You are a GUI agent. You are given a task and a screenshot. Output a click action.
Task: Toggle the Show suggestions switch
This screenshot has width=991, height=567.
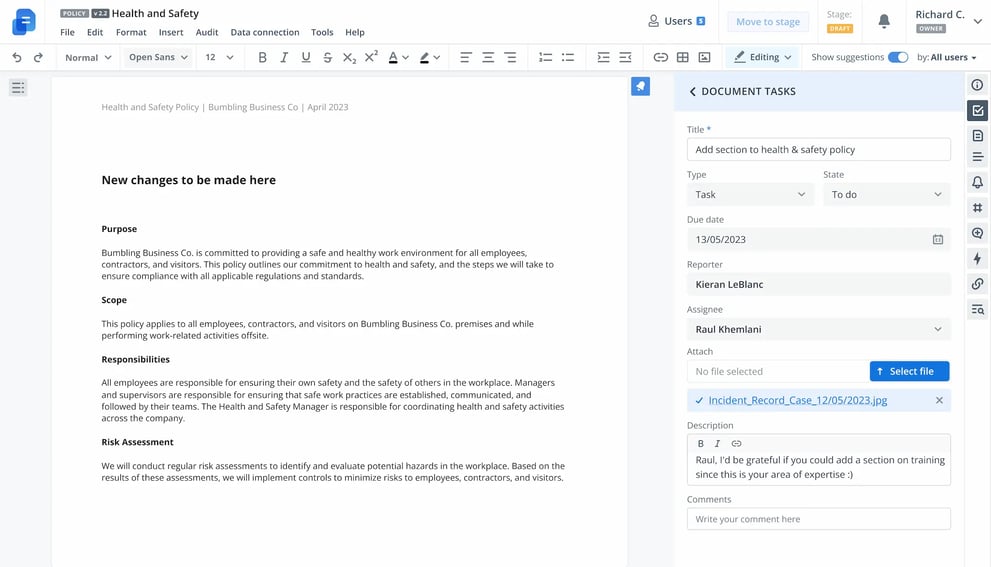point(897,58)
